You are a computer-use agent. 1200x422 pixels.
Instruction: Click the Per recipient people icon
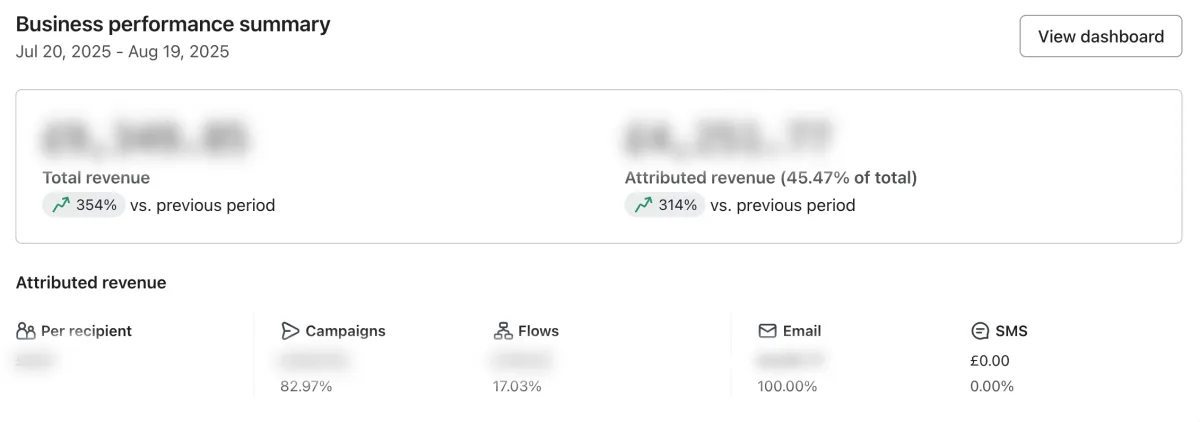click(26, 331)
